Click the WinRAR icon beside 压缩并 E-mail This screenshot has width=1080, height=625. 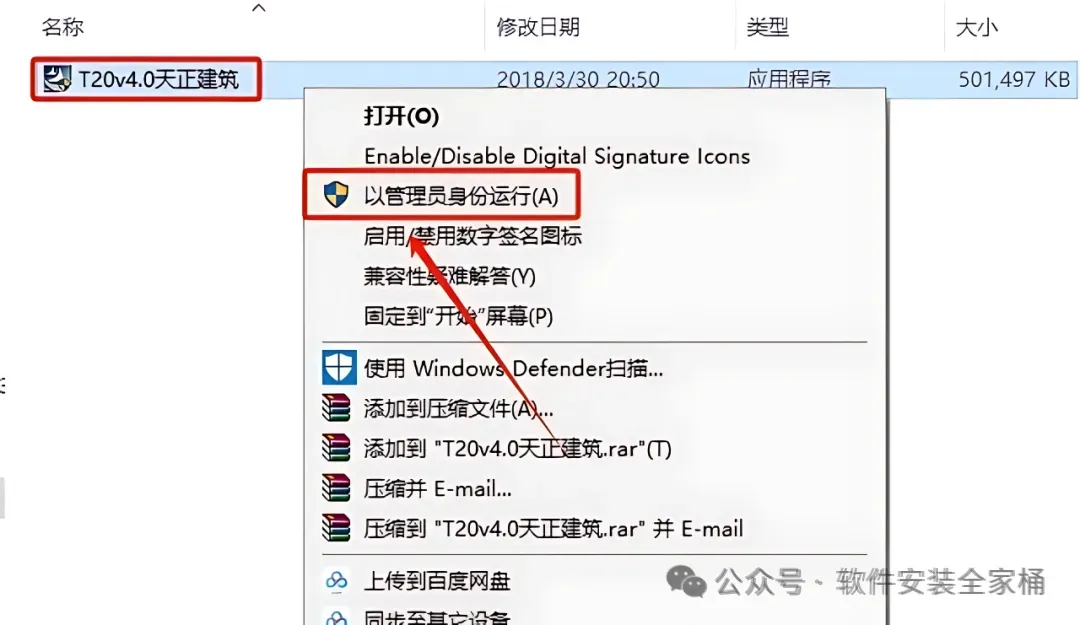point(336,488)
